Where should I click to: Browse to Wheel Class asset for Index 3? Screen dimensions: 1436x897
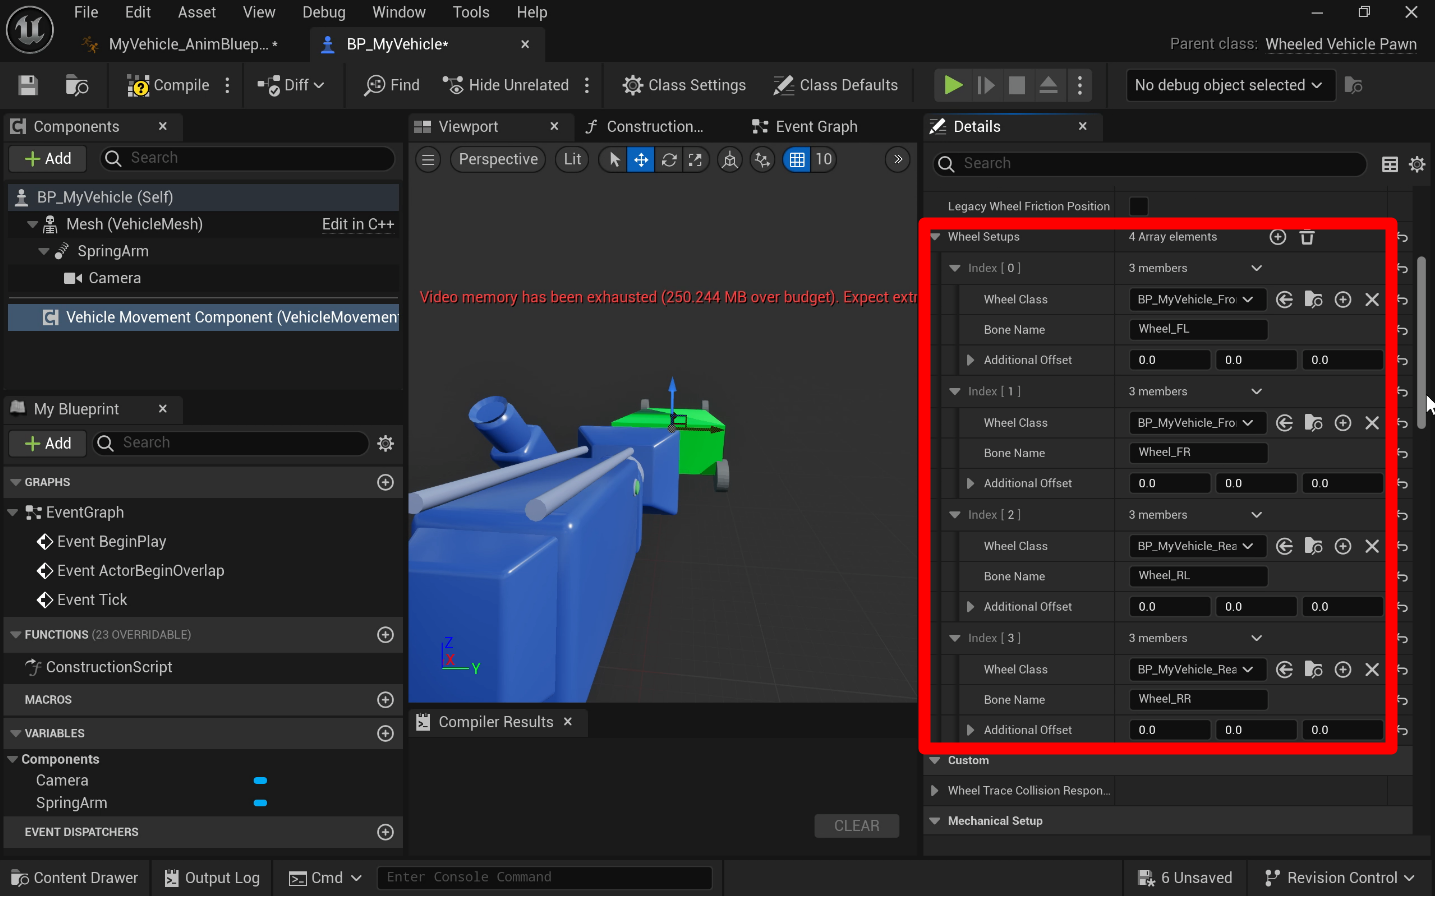1314,670
